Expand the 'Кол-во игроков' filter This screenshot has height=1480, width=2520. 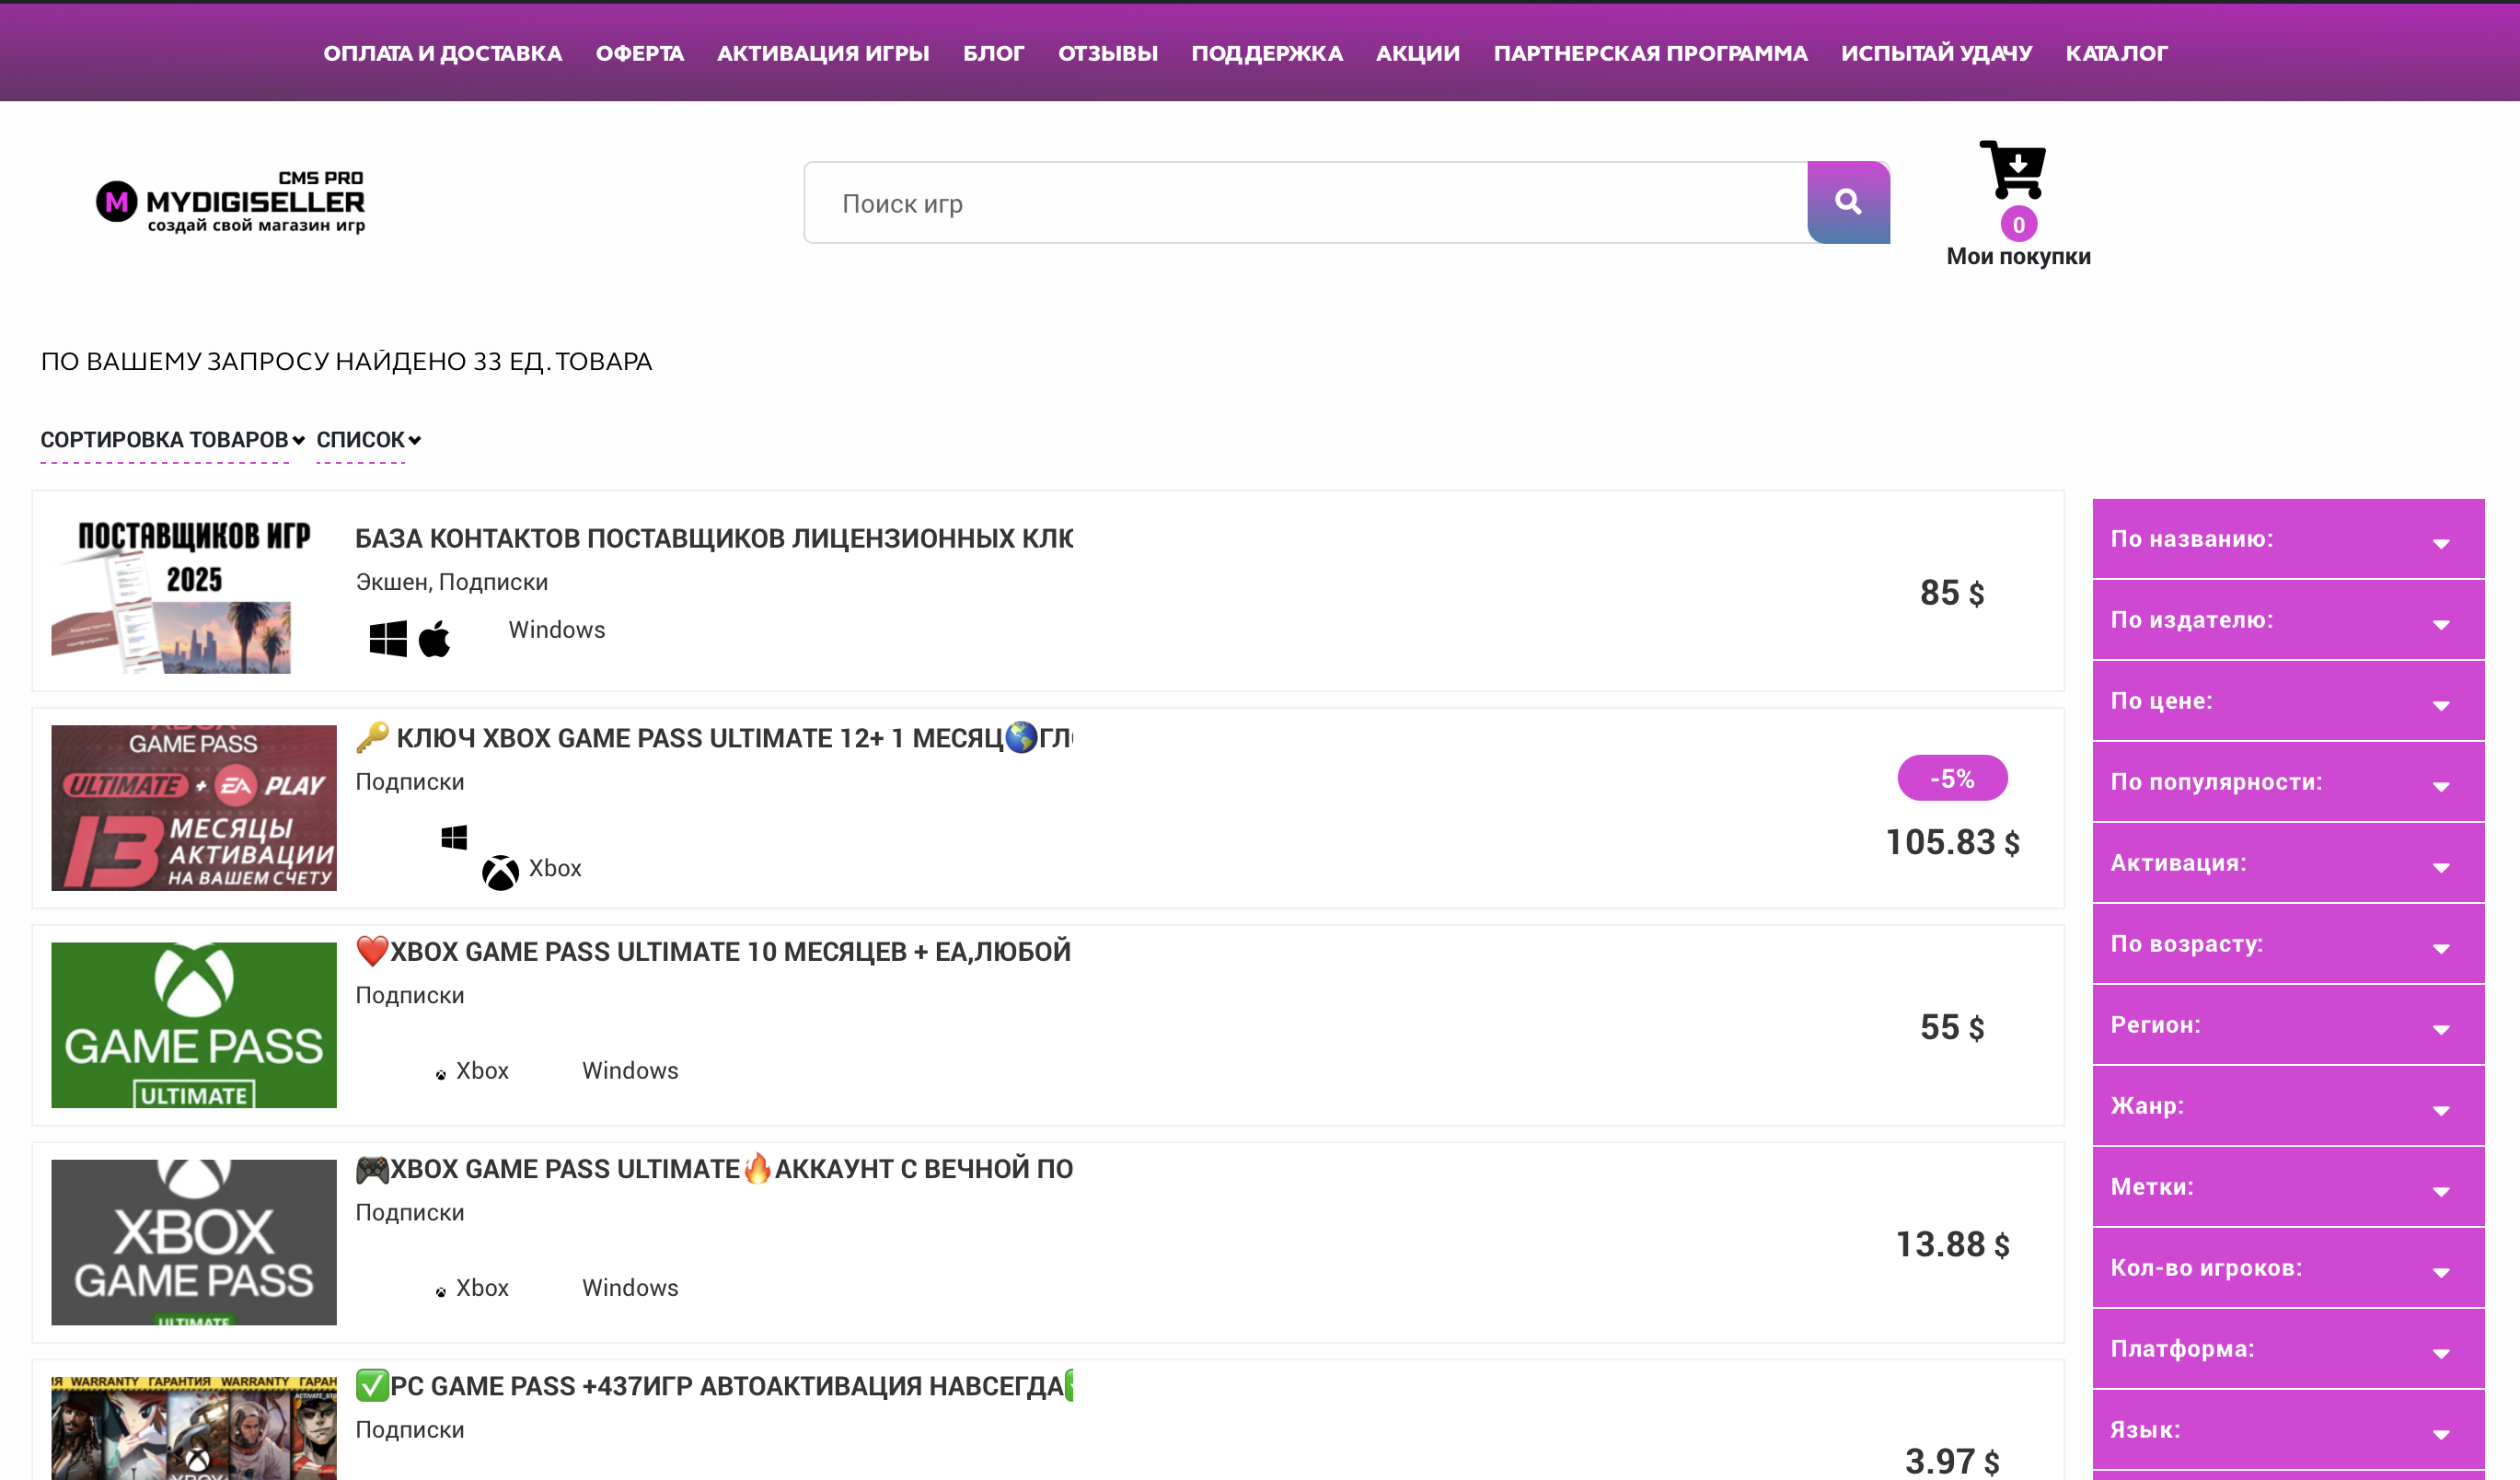2288,1268
